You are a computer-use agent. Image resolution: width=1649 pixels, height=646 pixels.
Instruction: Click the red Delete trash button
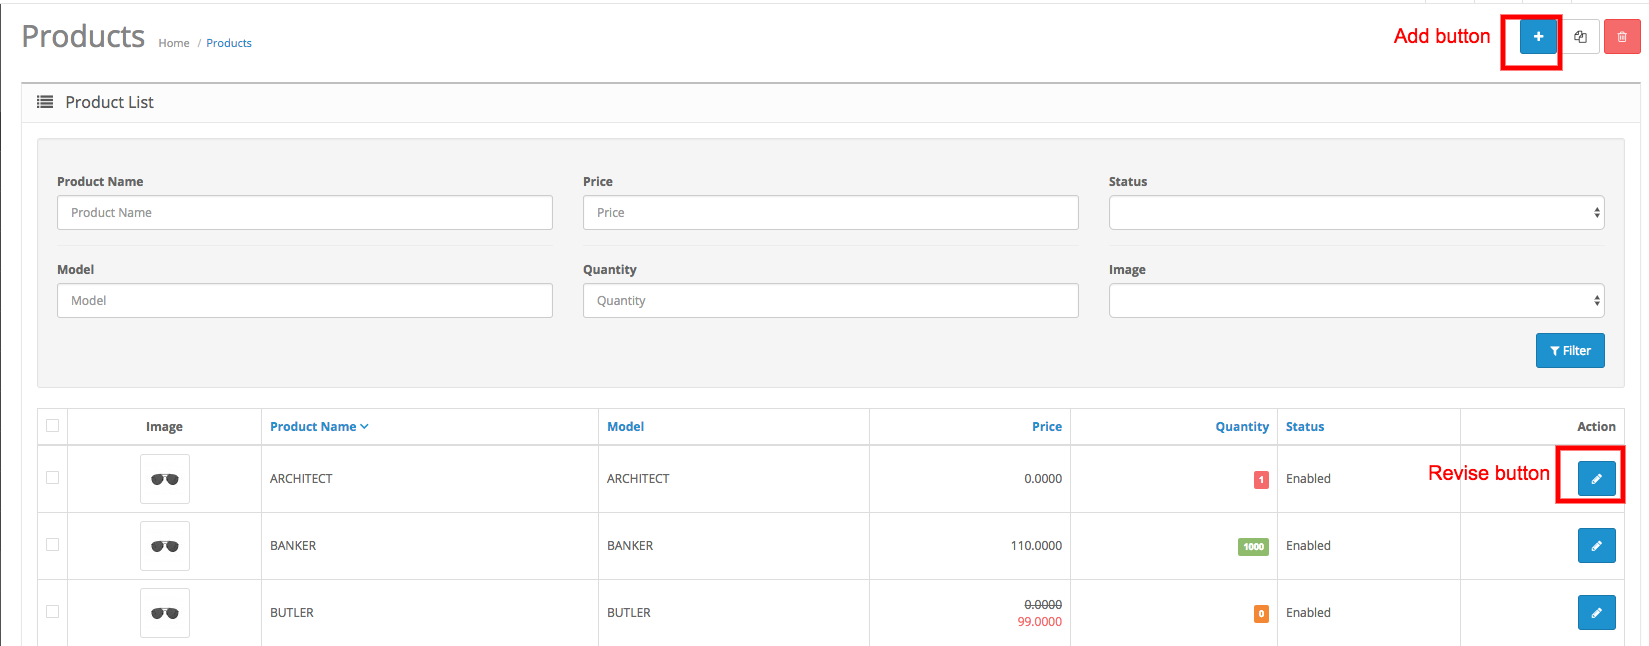pyautogui.click(x=1622, y=37)
